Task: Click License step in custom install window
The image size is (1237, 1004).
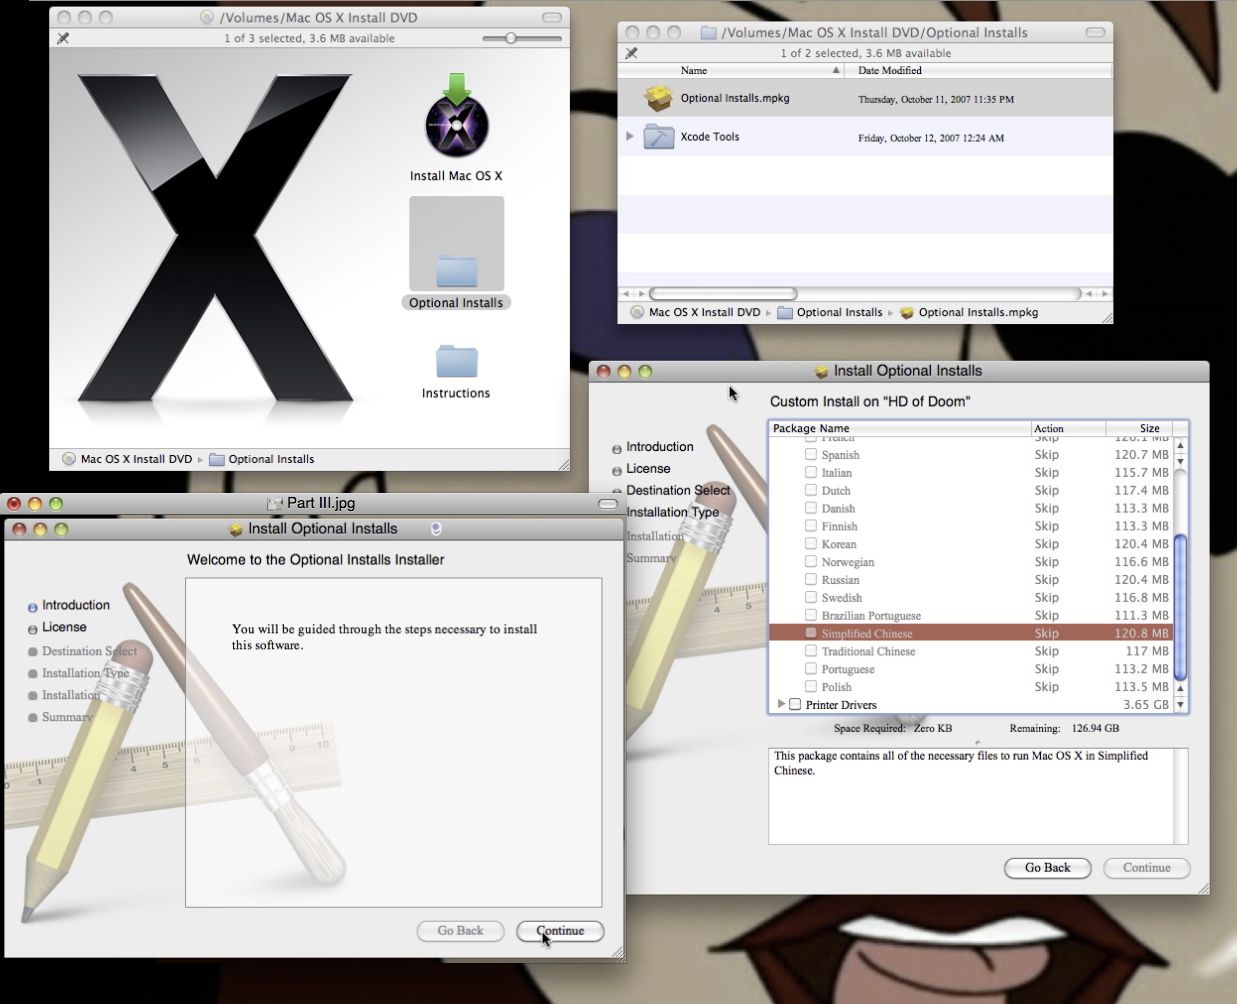Action: click(x=648, y=468)
